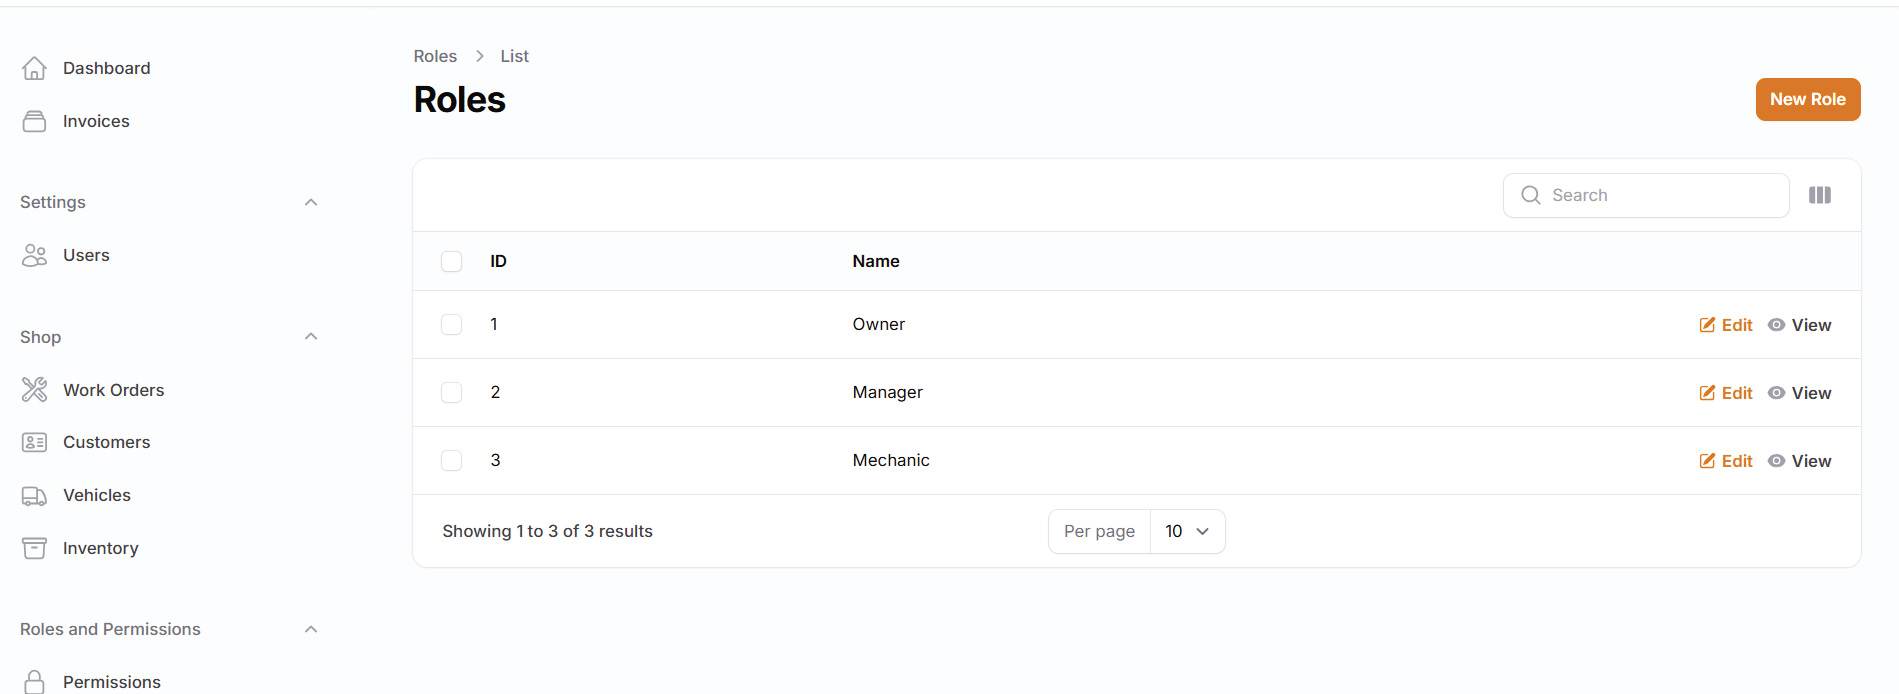
Task: Click the Customers ID card icon
Action: (x=34, y=442)
